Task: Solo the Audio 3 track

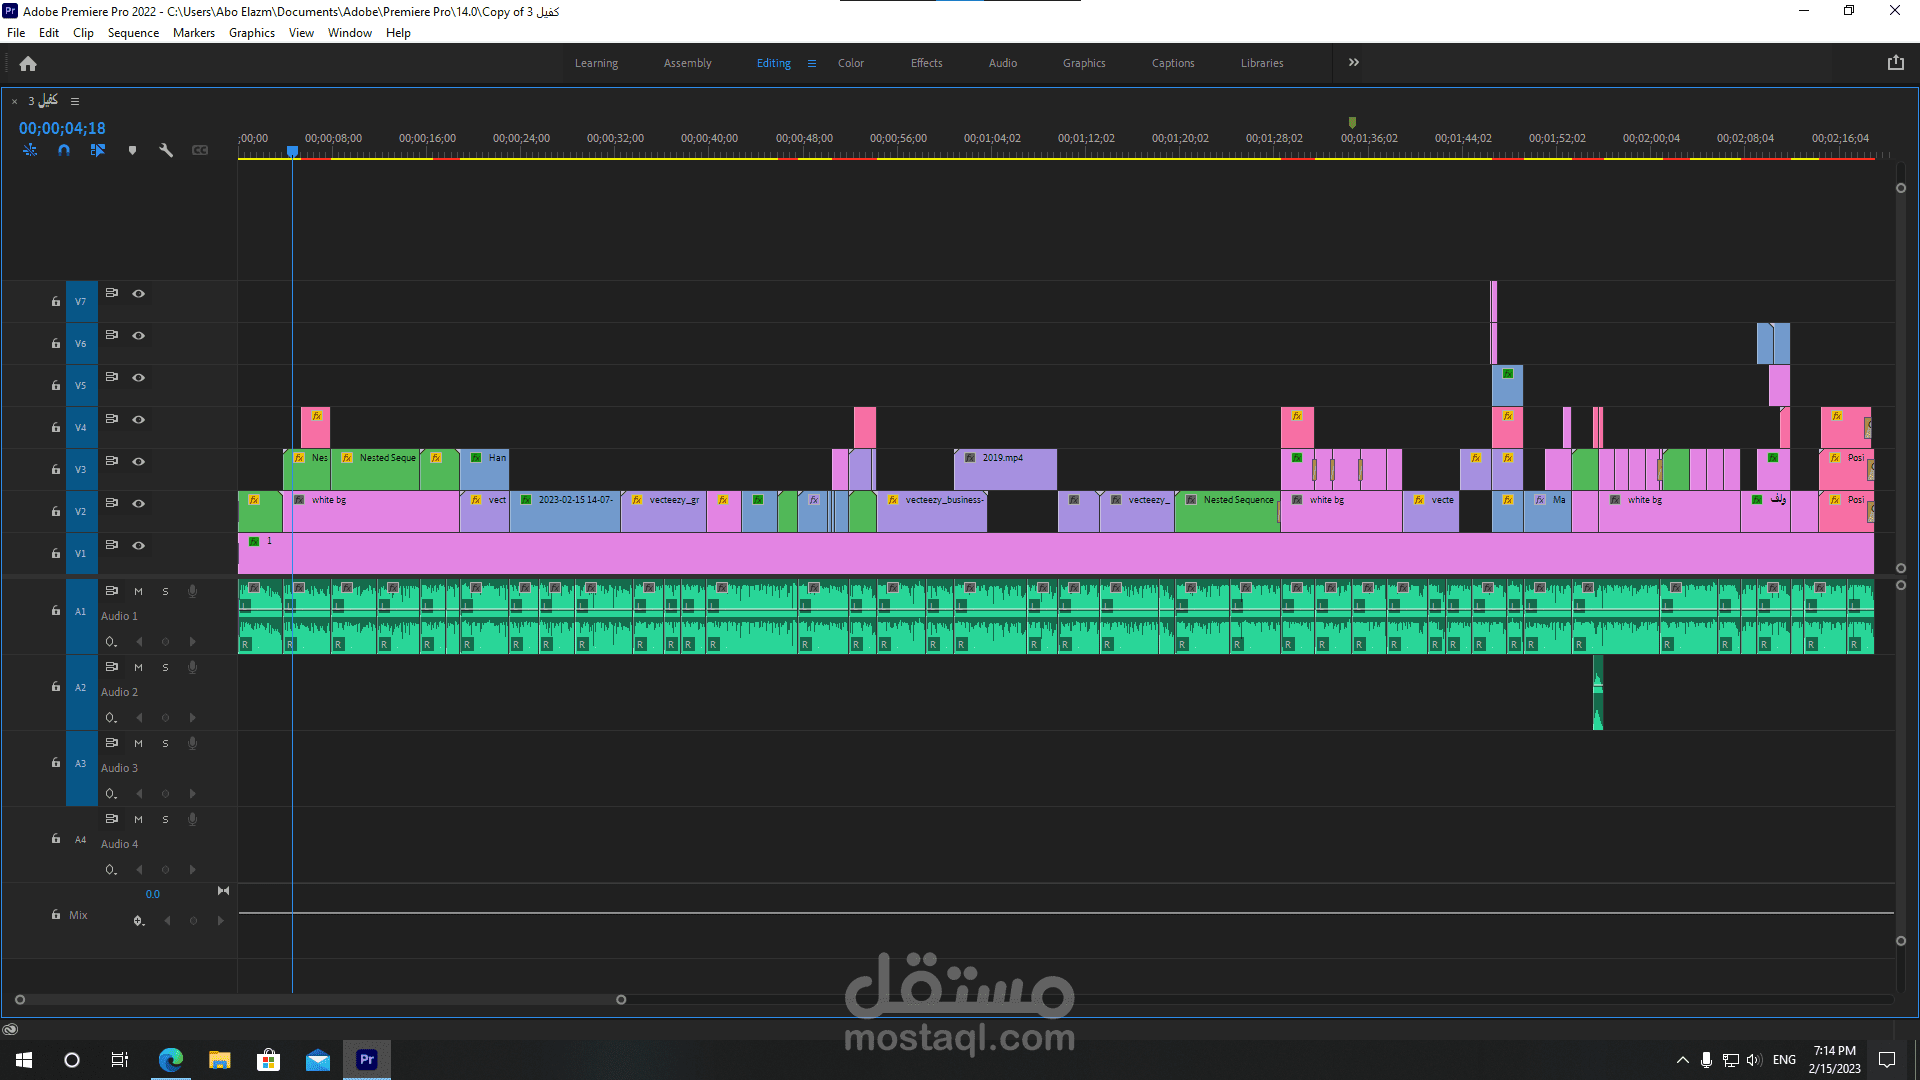Action: click(165, 743)
